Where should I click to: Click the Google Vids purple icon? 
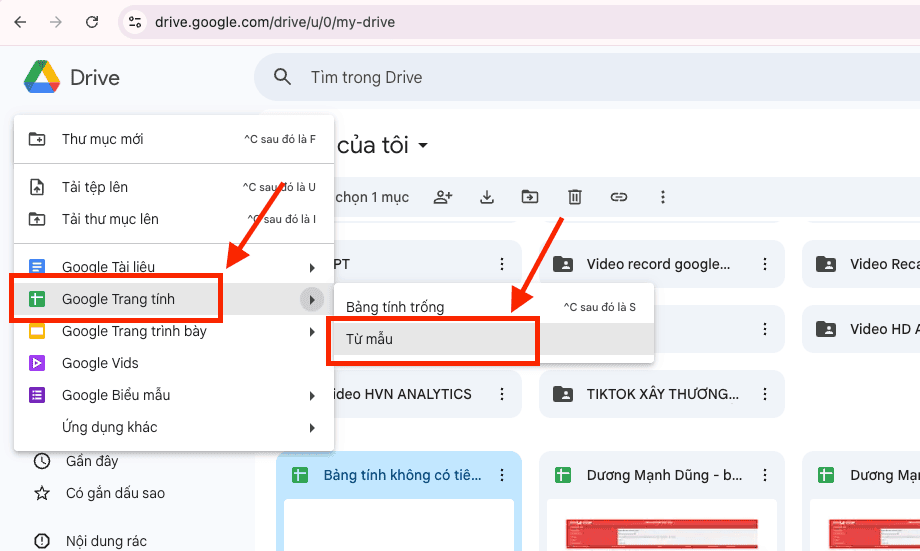tap(37, 363)
